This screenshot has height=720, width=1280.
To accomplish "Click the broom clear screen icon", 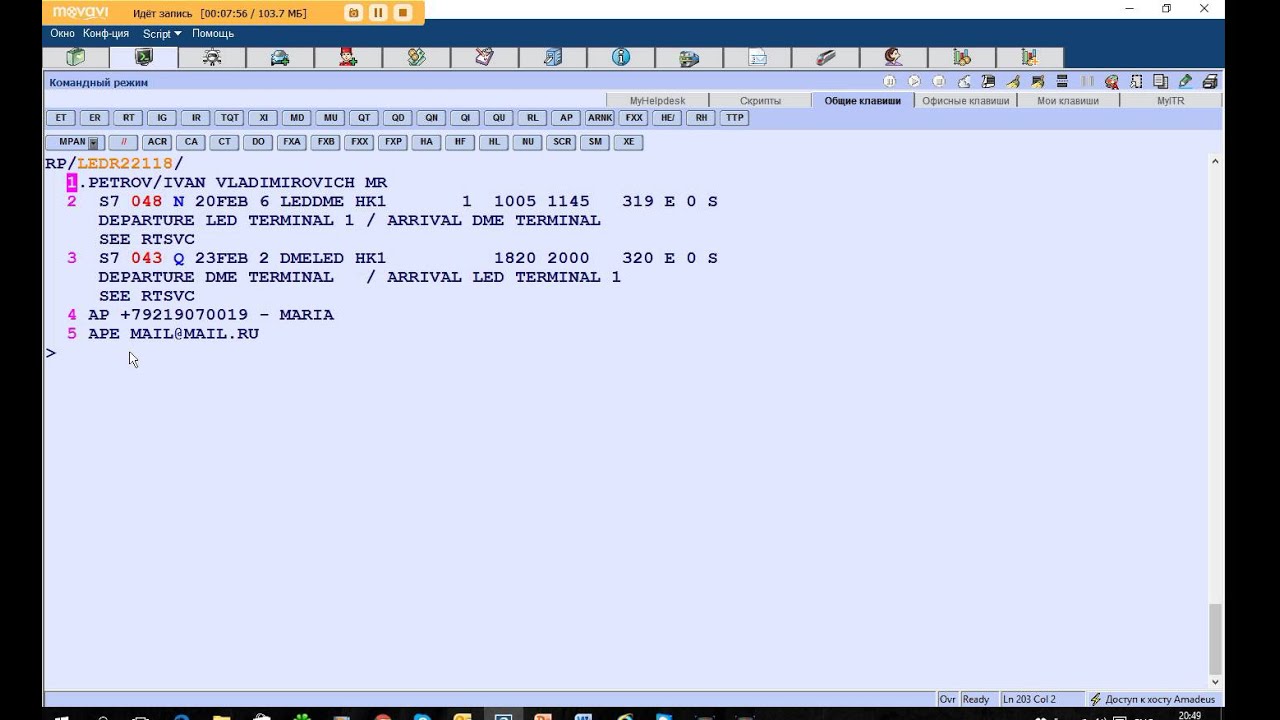I will [x=1013, y=82].
